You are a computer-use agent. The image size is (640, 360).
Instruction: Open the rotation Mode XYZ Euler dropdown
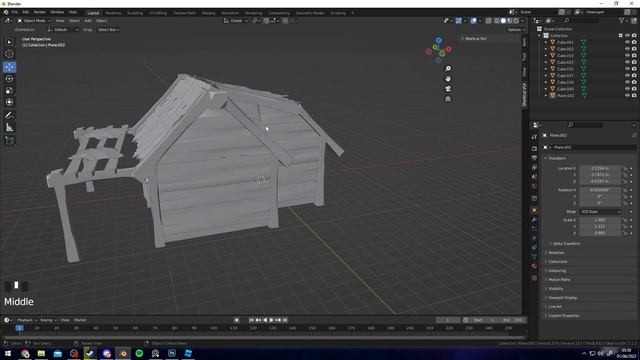[x=600, y=212]
